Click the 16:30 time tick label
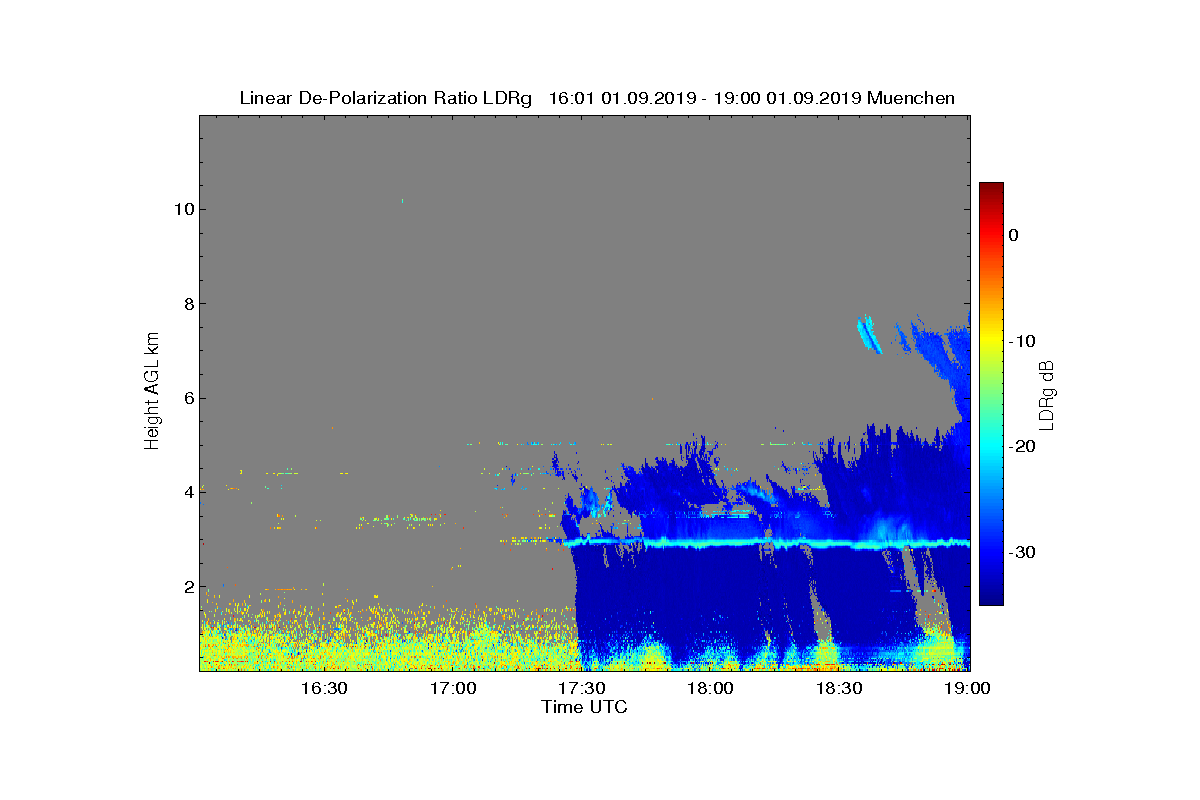 [x=324, y=688]
